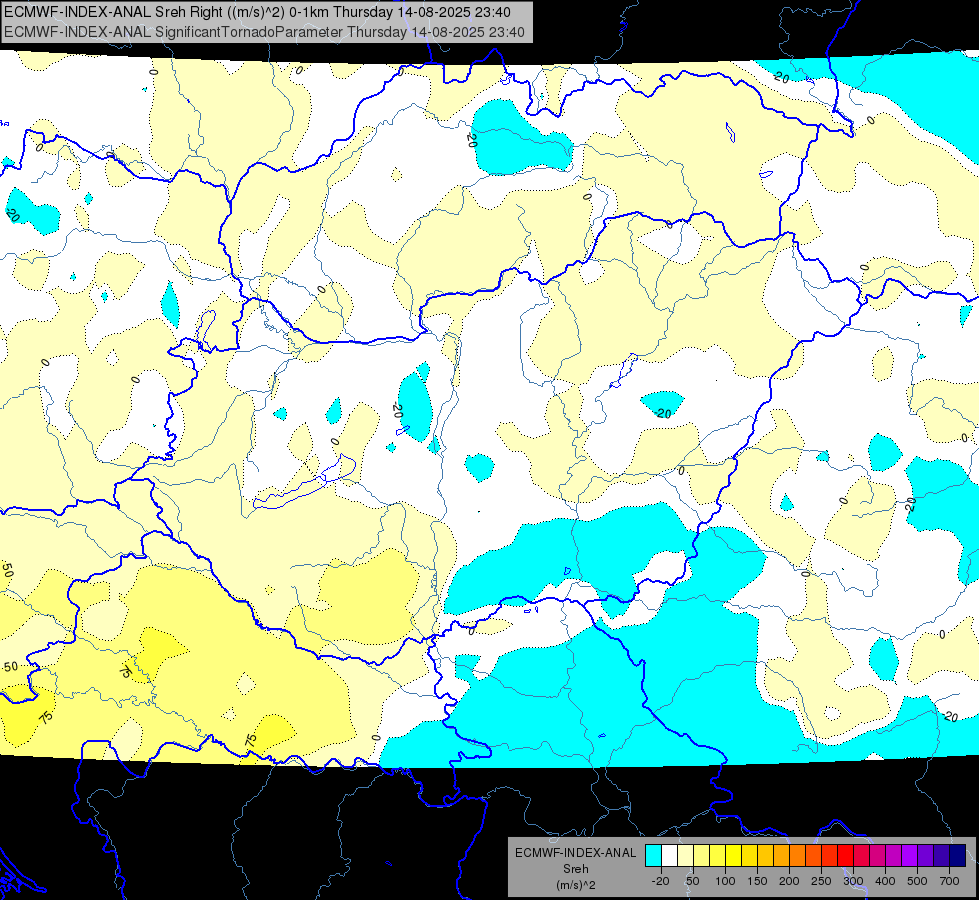The width and height of the screenshot is (979, 900).
Task: Click the legend tick value 200
Action: pos(789,881)
